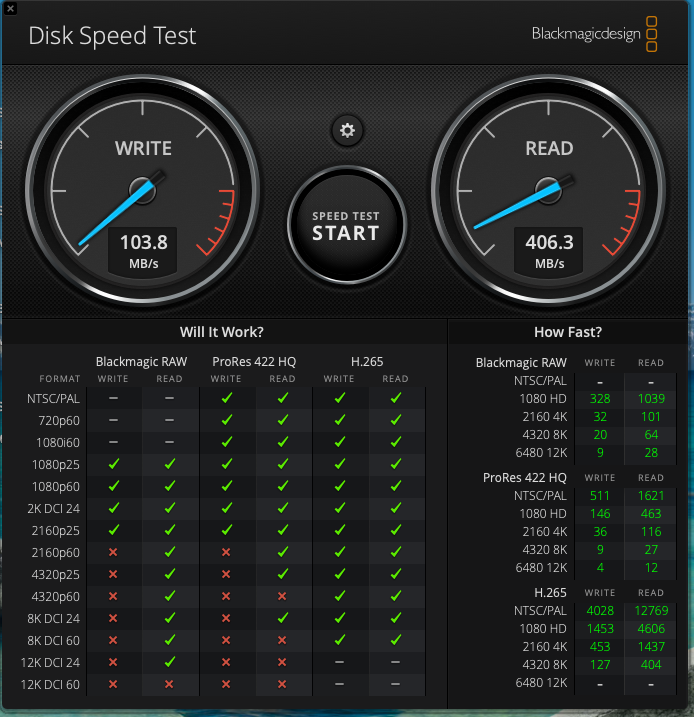Click Blackmagic RAW 6480 12K read value 28
This screenshot has height=717, width=694.
click(651, 453)
